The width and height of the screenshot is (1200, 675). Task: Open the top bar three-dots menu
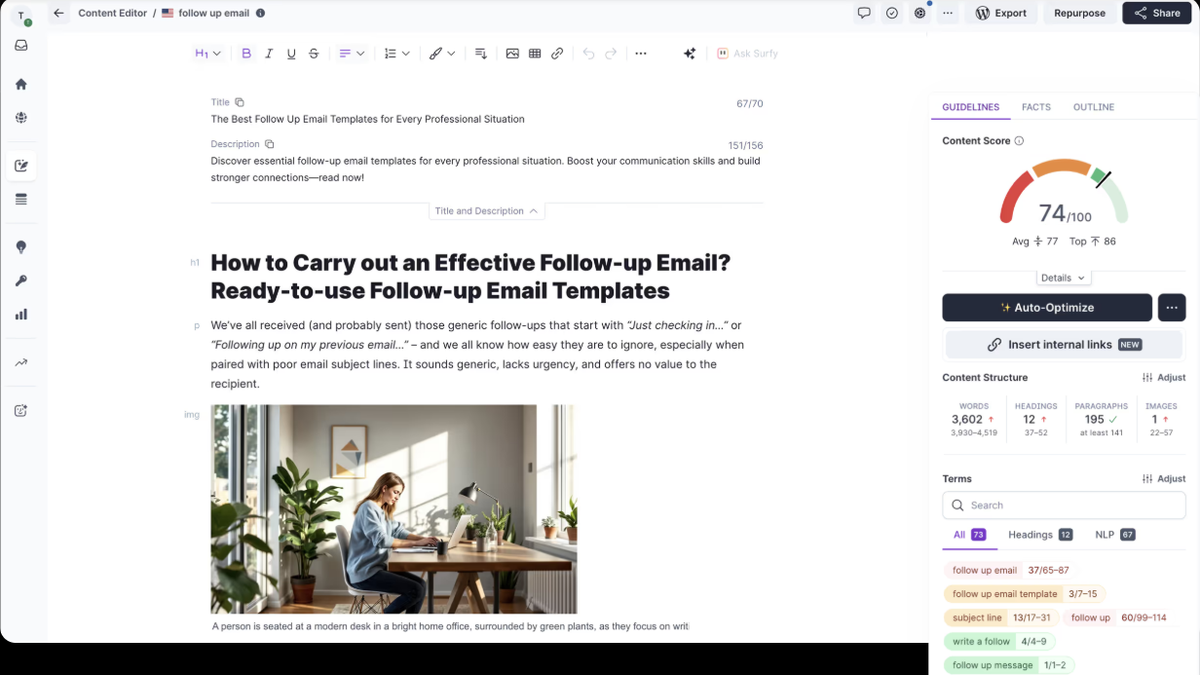point(948,13)
